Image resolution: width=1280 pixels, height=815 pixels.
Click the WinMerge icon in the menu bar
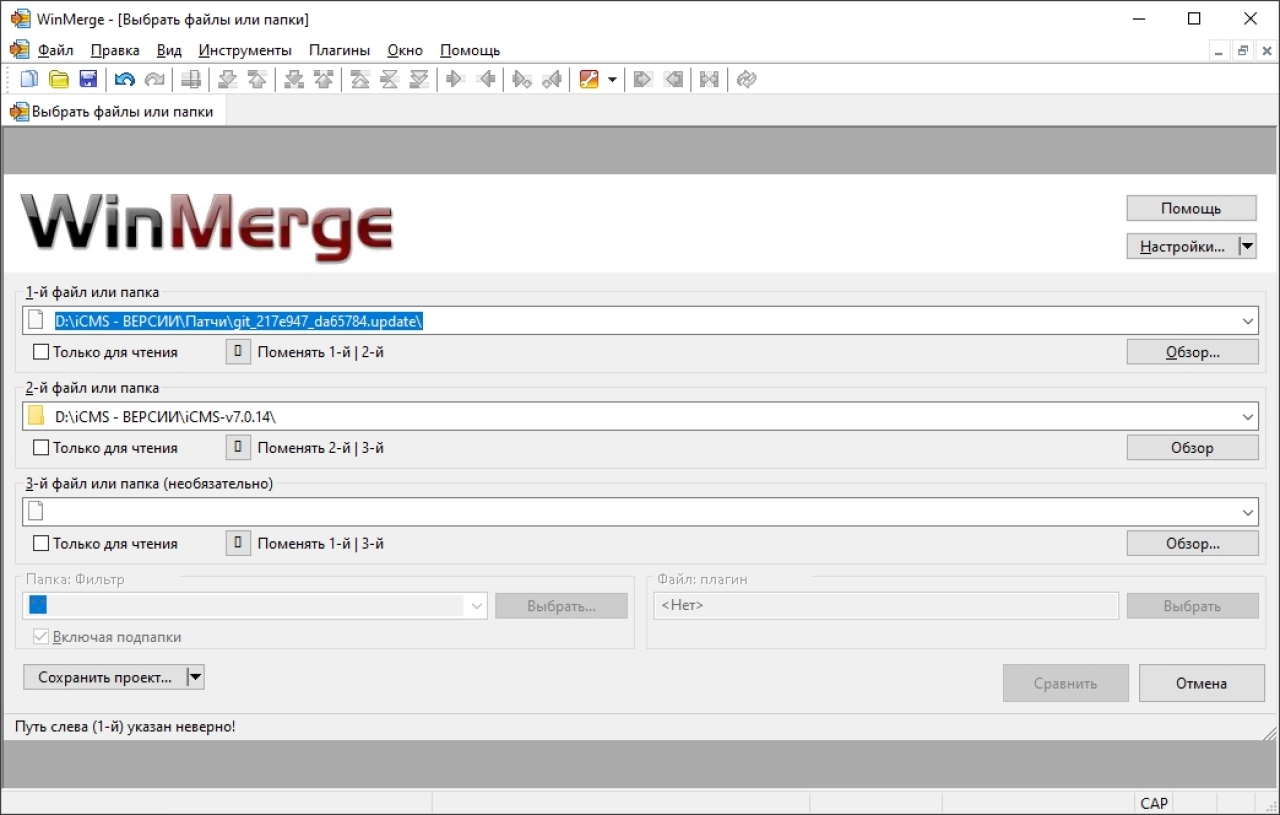click(x=19, y=50)
